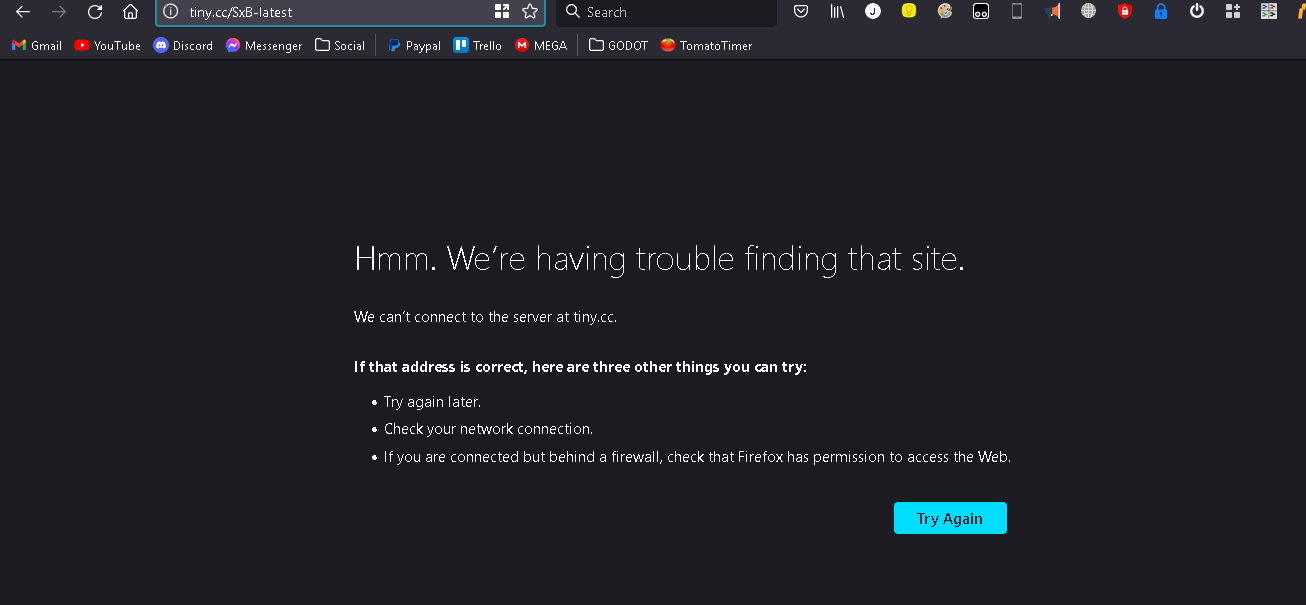Screen dimensions: 1306x605
Task: Open the YouTube bookmark
Action: (108, 45)
